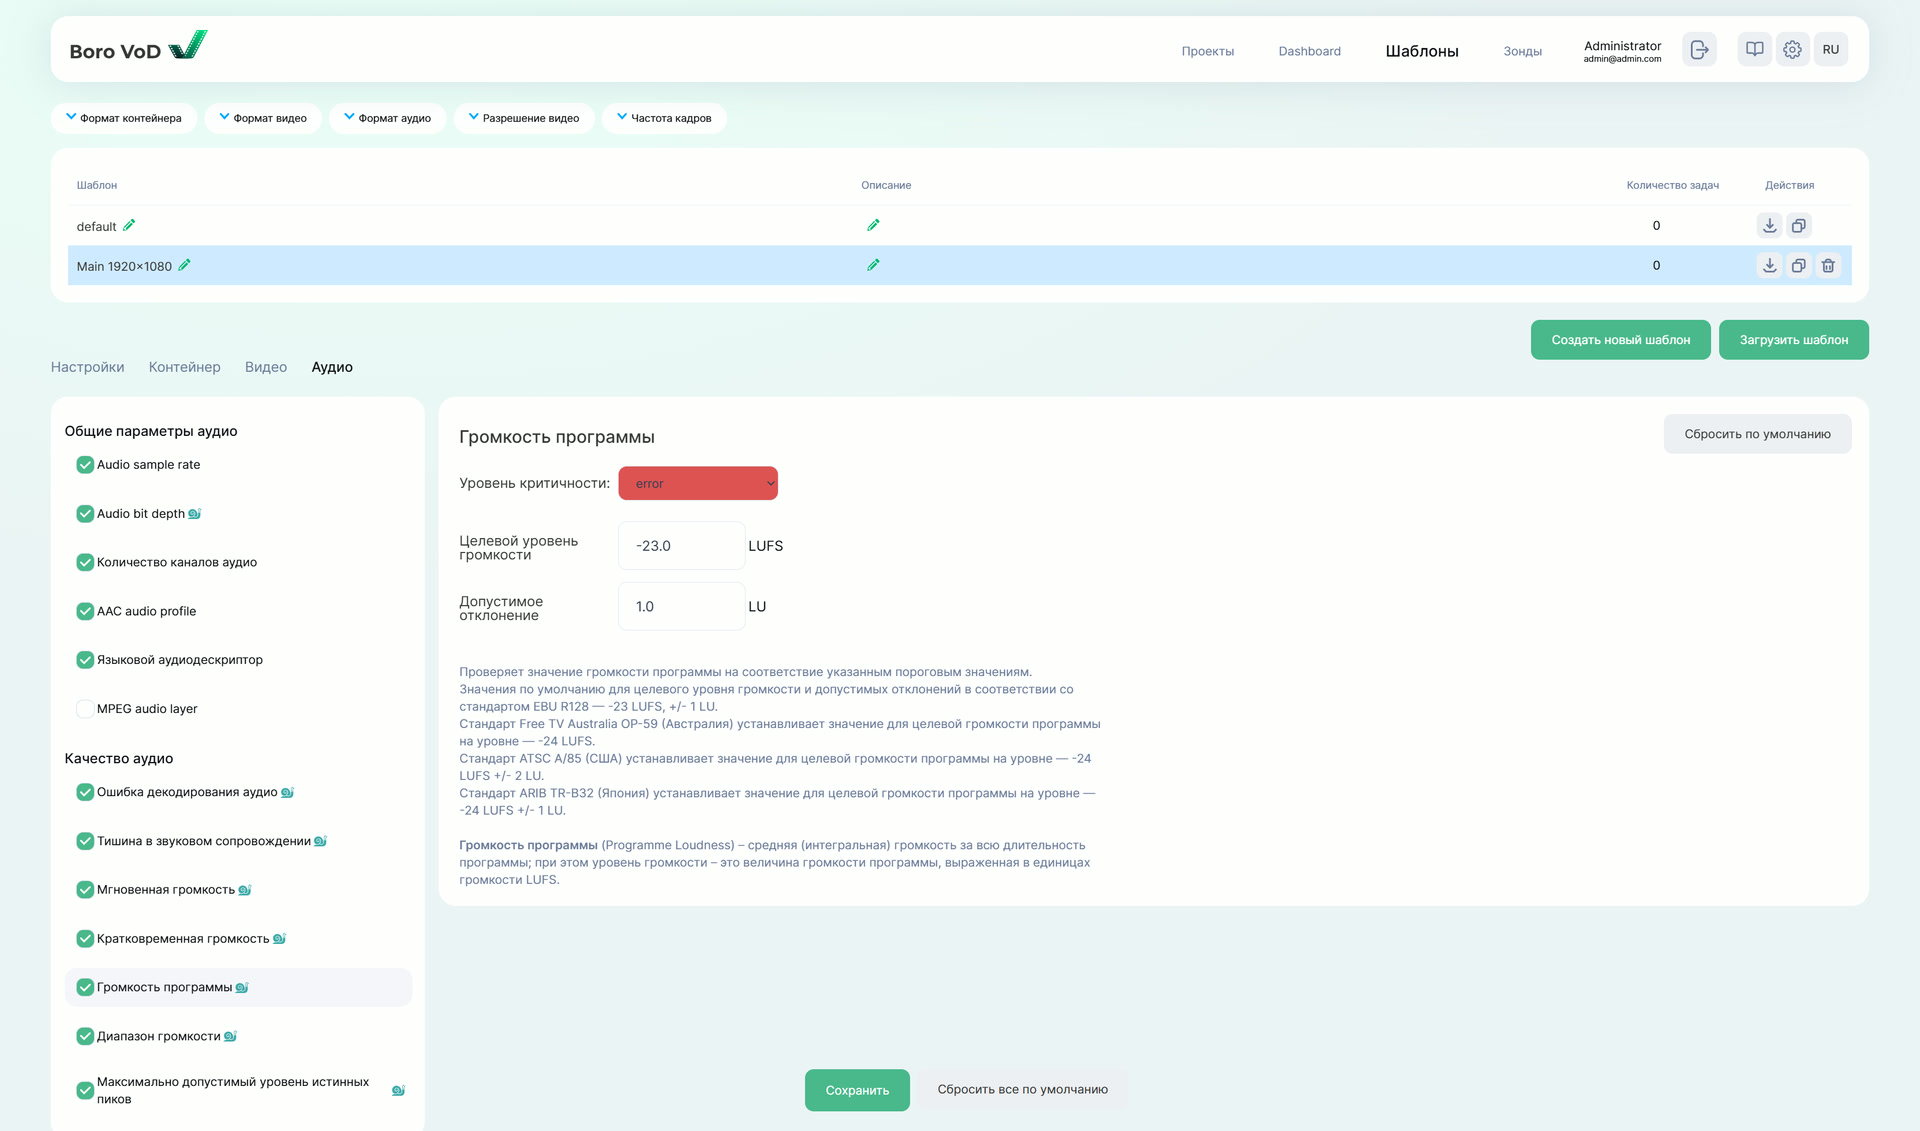Open the error criticality level dropdown

[x=698, y=483]
